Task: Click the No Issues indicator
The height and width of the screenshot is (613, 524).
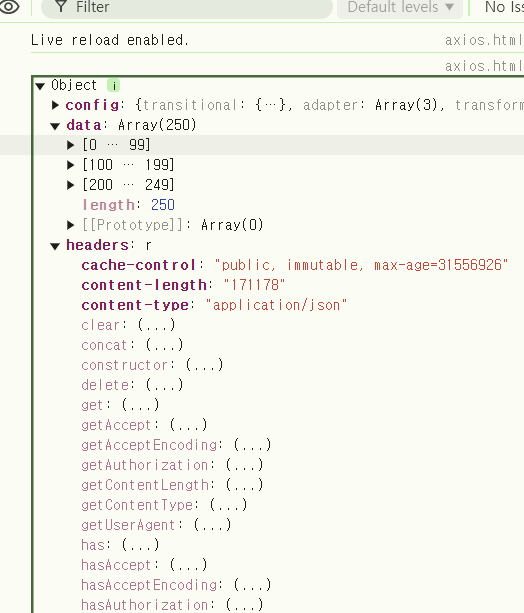Action: pos(504,7)
